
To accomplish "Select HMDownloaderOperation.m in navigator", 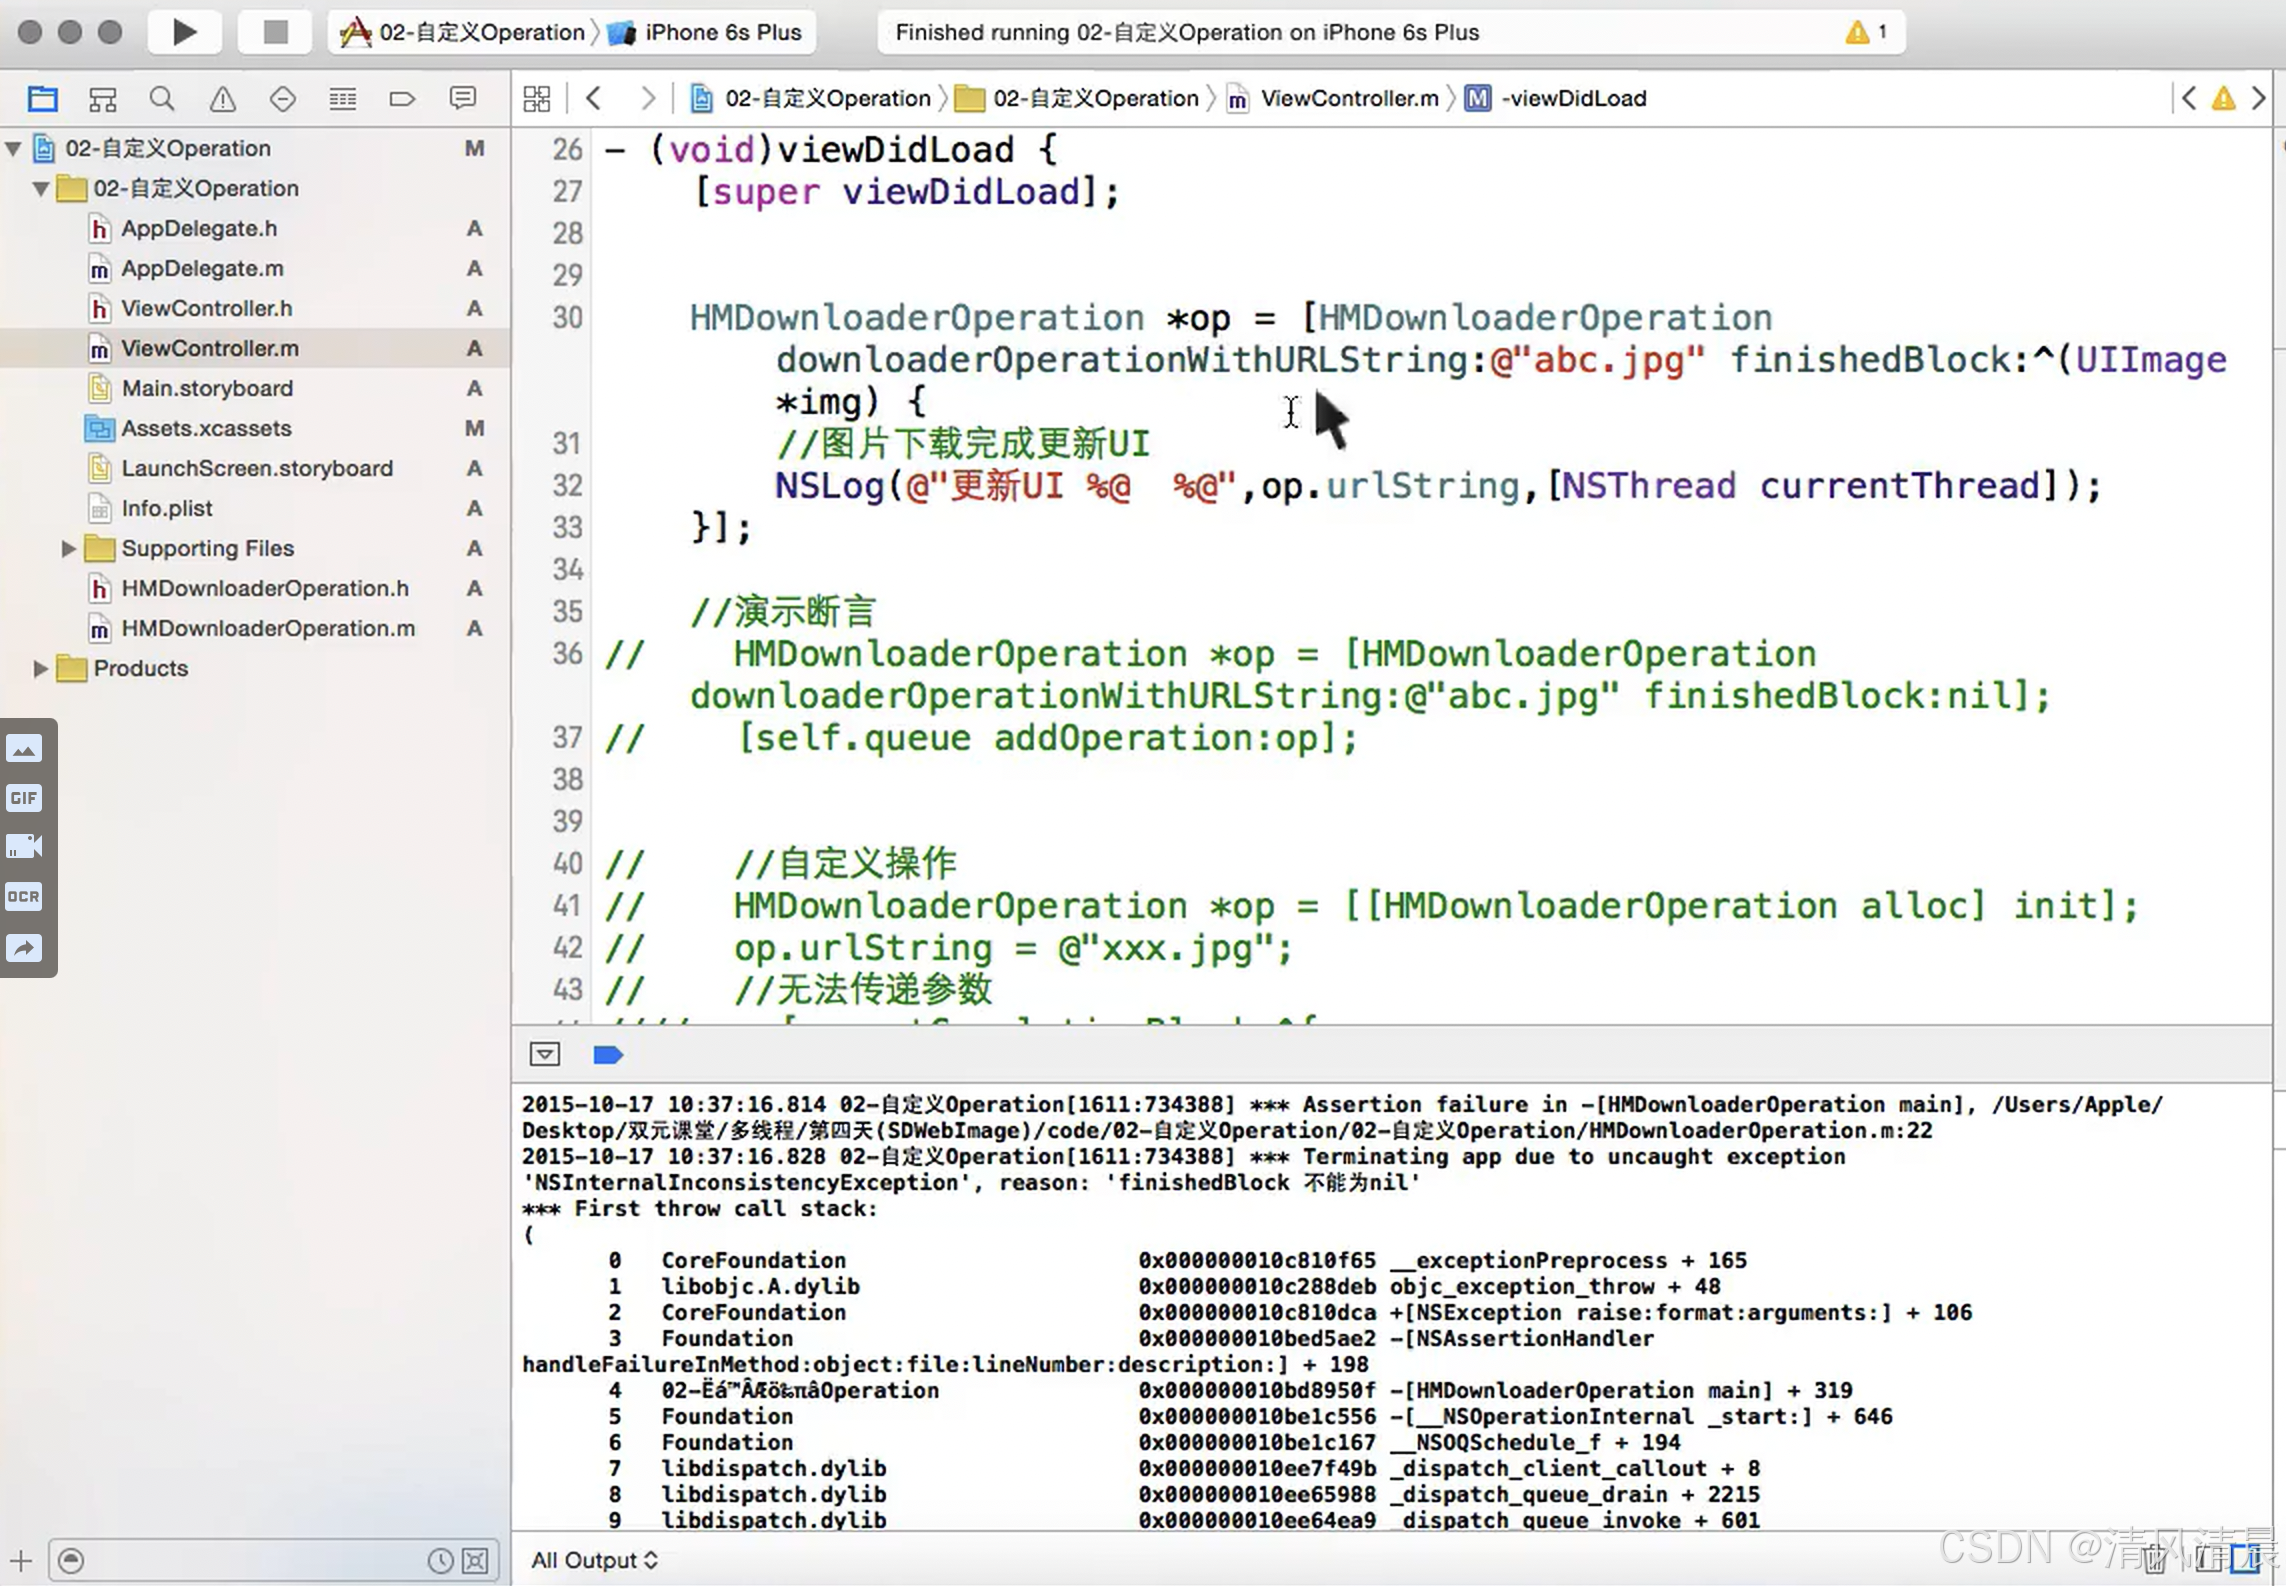I will tap(267, 629).
